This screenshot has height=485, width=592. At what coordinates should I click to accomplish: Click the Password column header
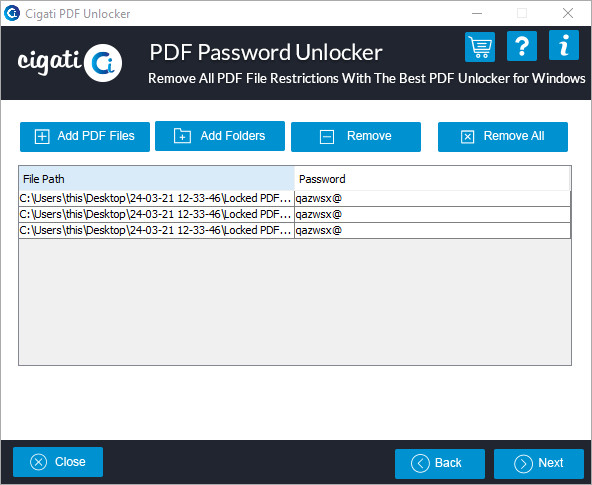coord(432,179)
